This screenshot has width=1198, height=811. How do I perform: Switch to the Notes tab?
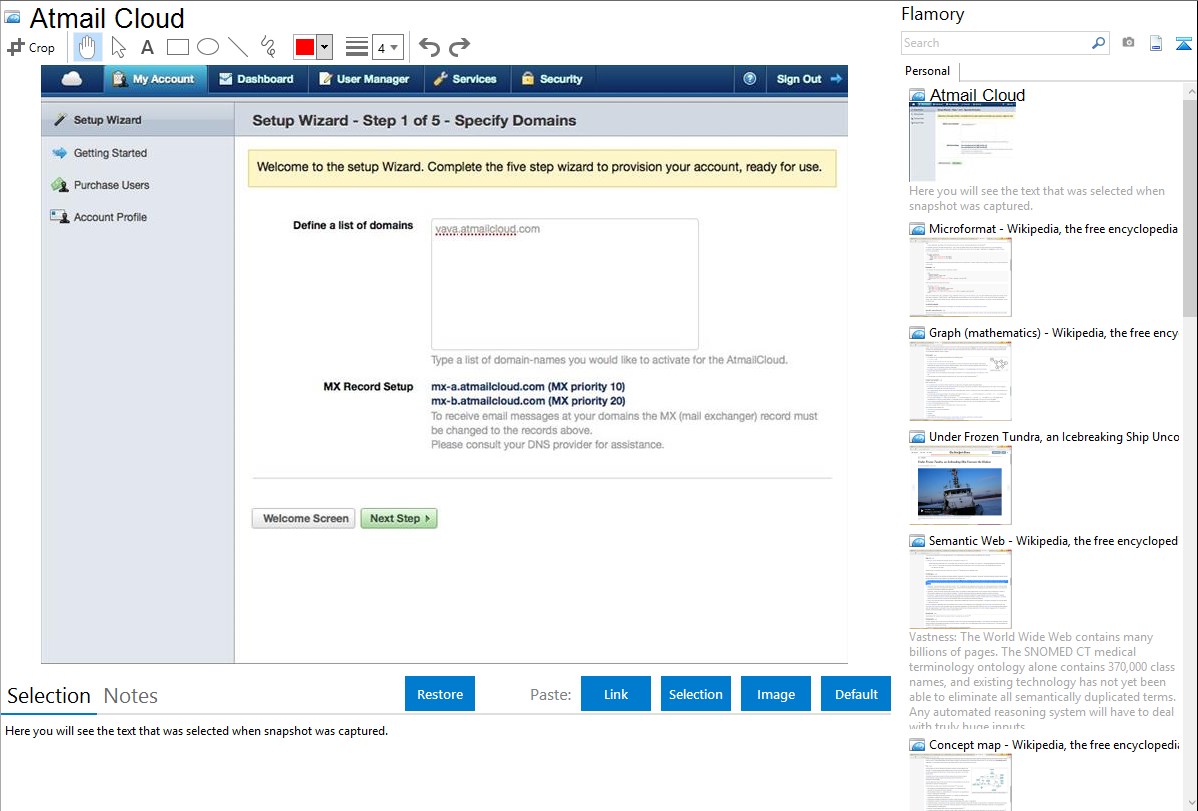(x=131, y=696)
